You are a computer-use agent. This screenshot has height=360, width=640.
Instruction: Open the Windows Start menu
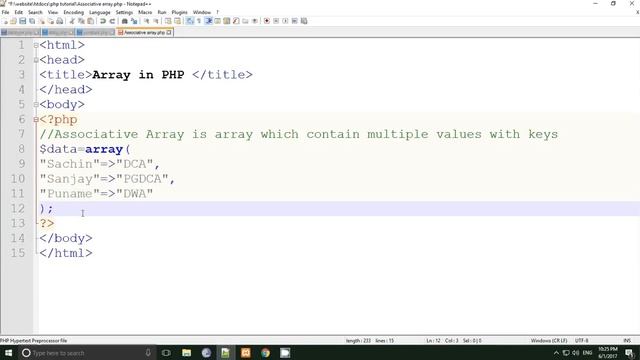pos(8,353)
